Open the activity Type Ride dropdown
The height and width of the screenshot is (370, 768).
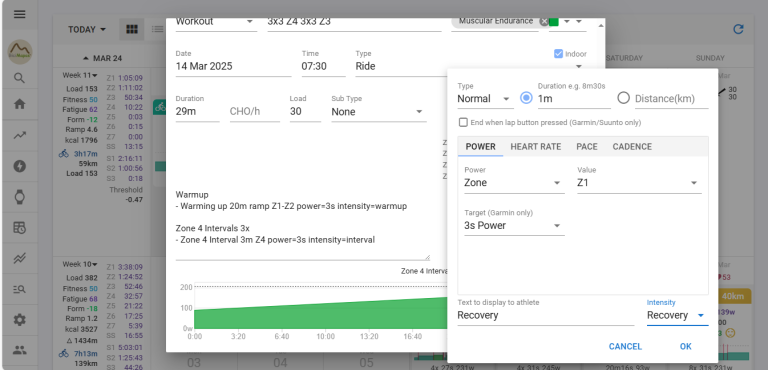[x=471, y=66]
